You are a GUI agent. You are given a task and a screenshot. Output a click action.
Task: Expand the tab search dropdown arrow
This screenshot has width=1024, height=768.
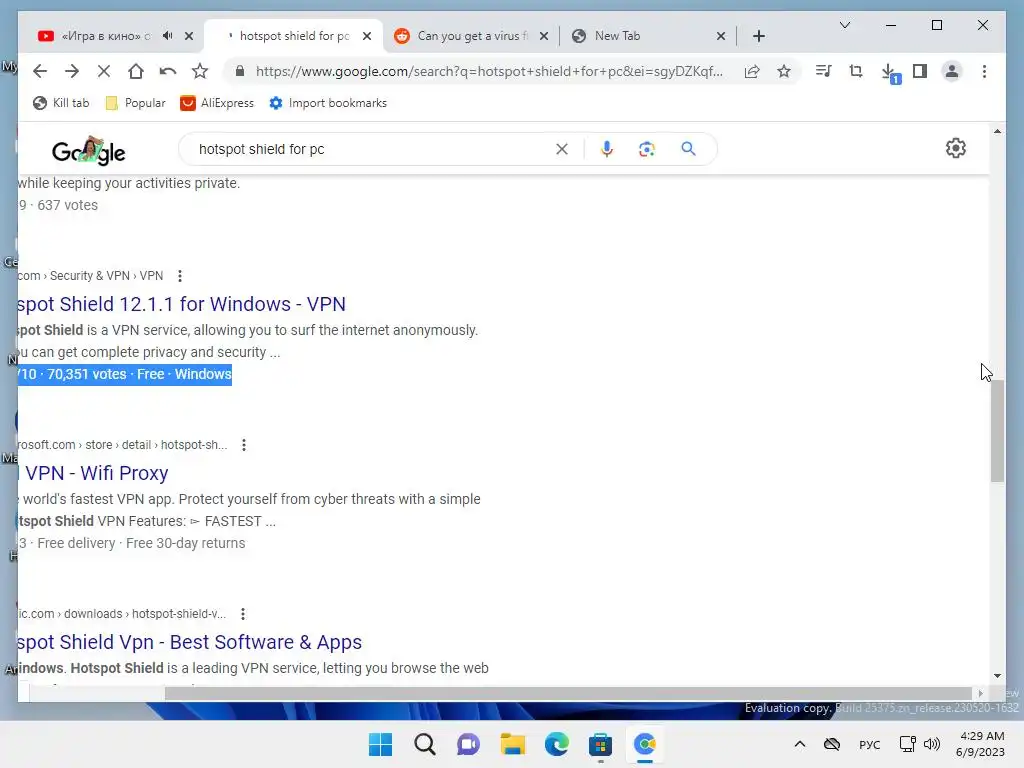[x=844, y=25]
